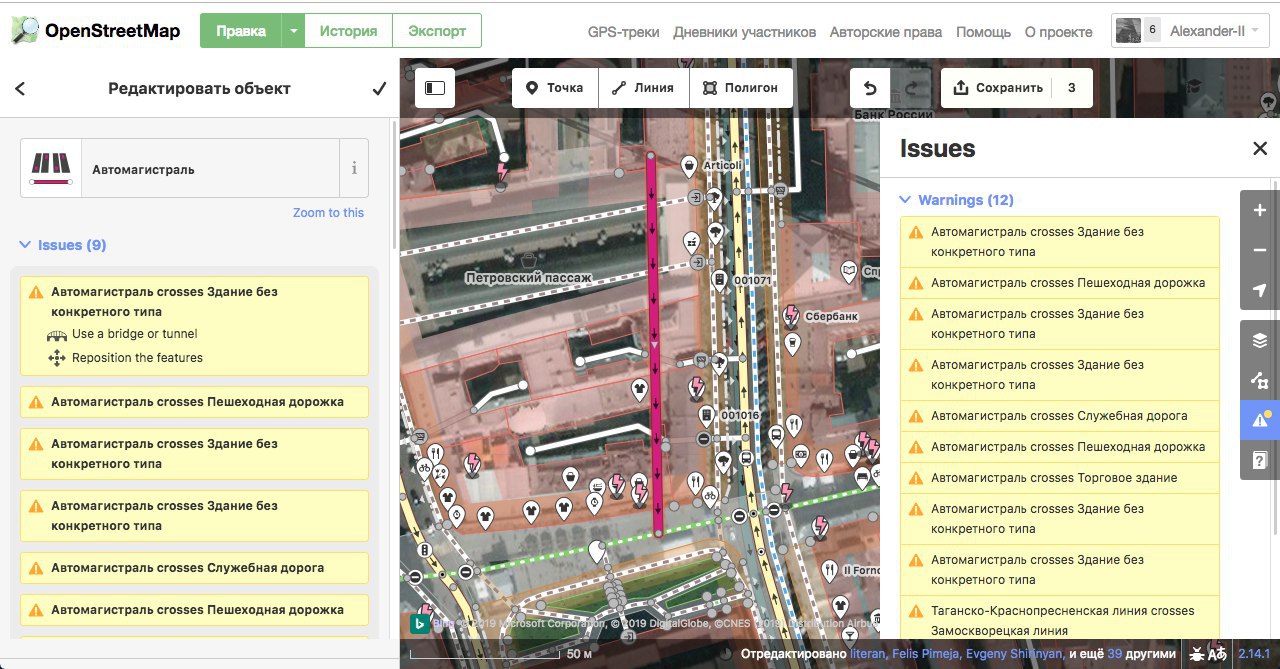Toggle the sidebar panel icon
1280x669 pixels.
tap(435, 88)
